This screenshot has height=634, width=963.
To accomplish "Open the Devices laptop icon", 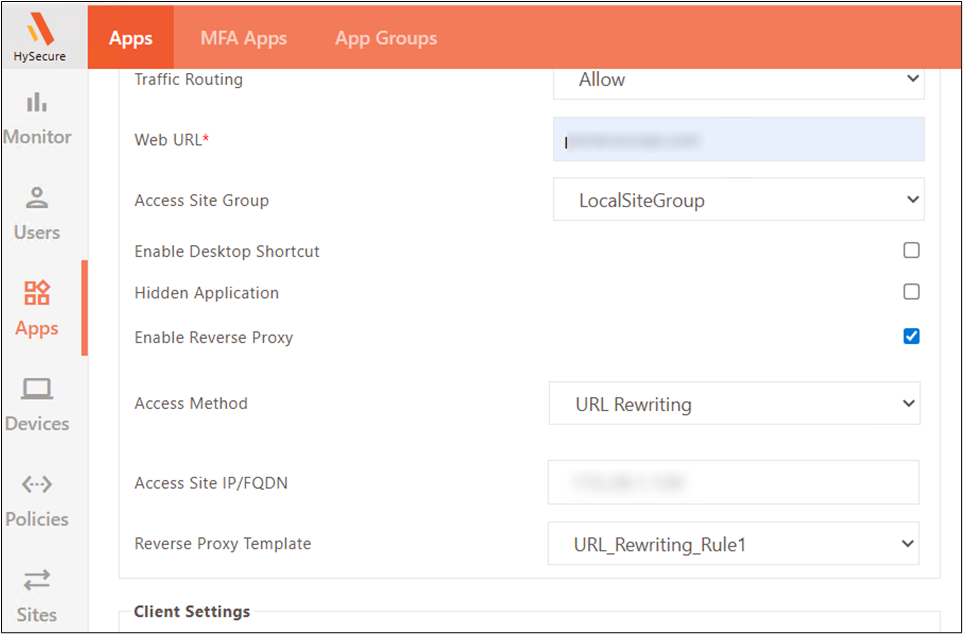I will tap(37, 389).
